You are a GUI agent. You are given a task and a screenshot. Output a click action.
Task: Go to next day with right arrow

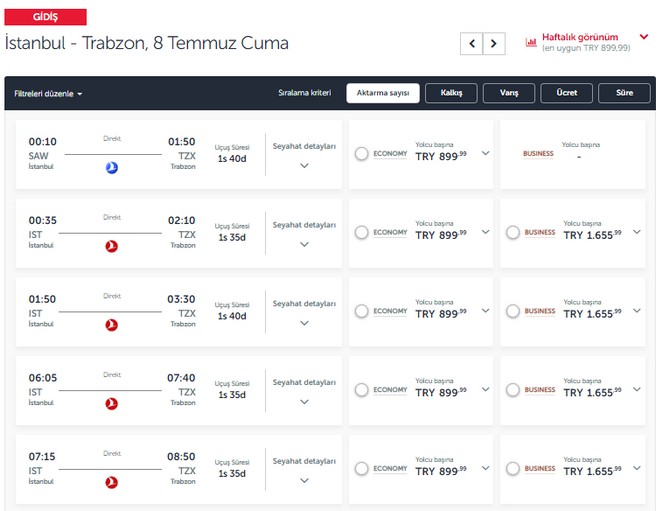click(x=494, y=44)
